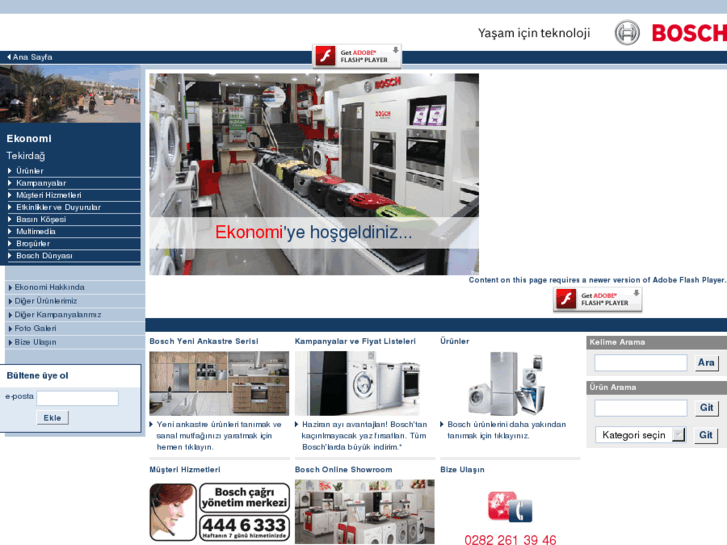
Task: Click the Bosch logo in header
Action: (689, 33)
